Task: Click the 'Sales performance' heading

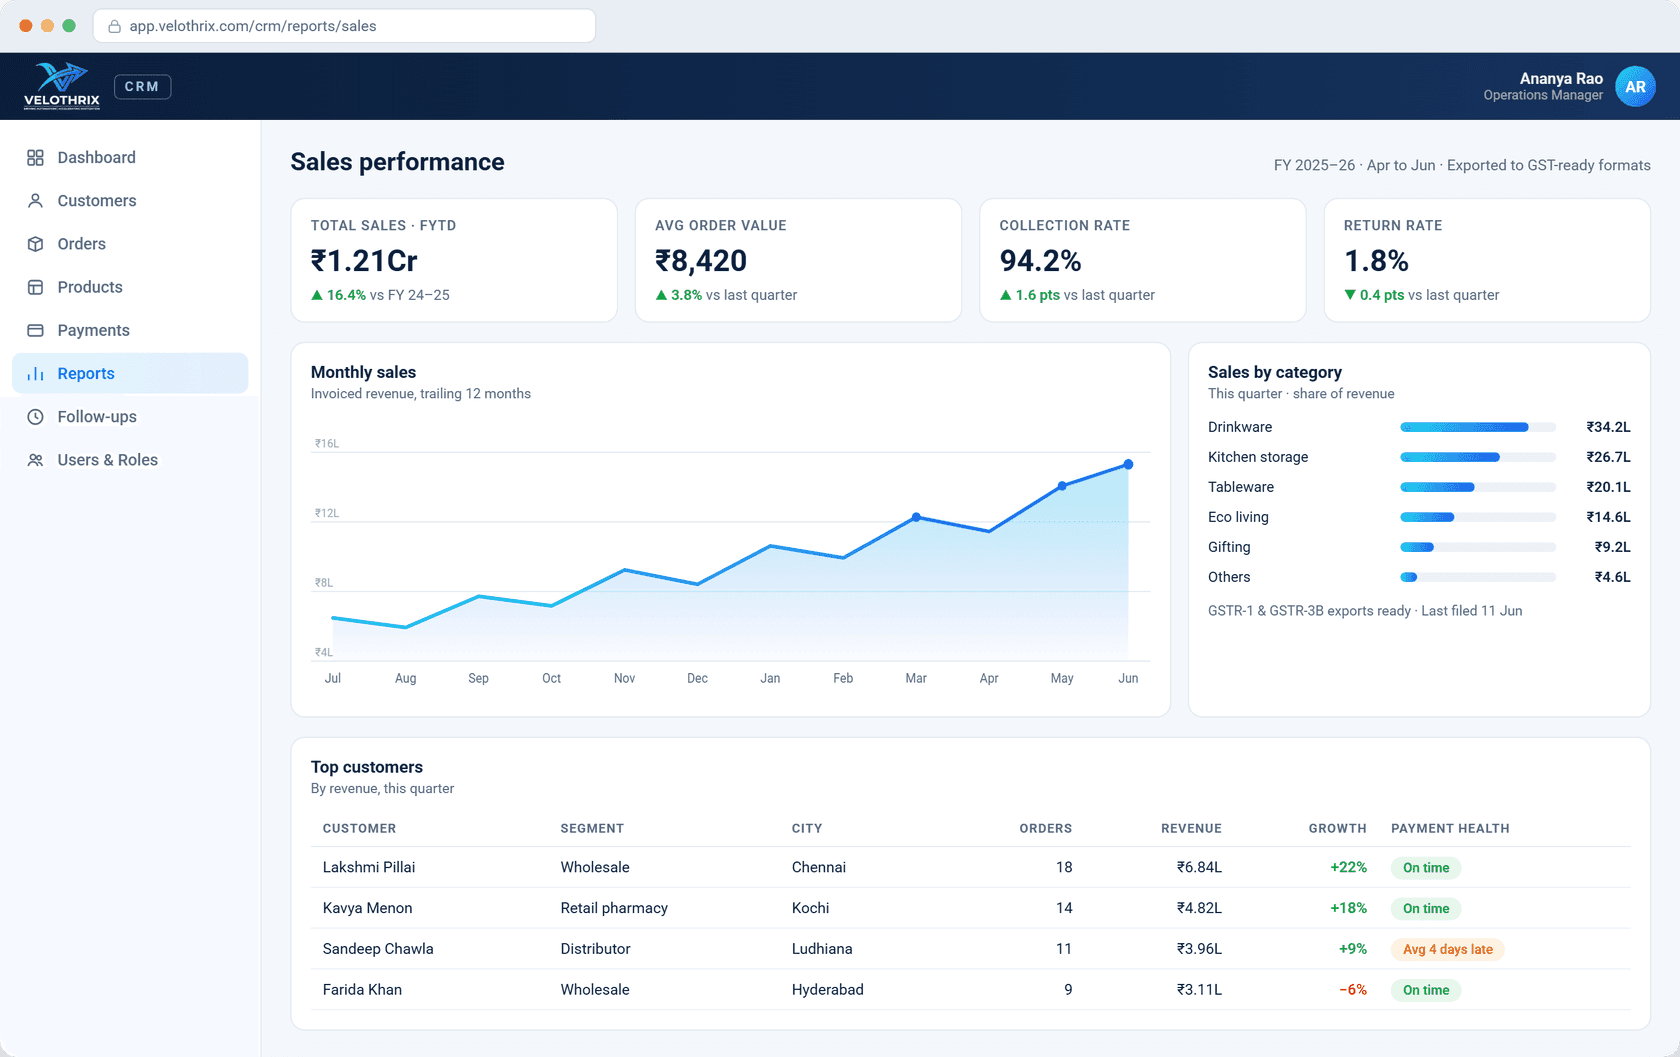Action: pyautogui.click(x=397, y=162)
